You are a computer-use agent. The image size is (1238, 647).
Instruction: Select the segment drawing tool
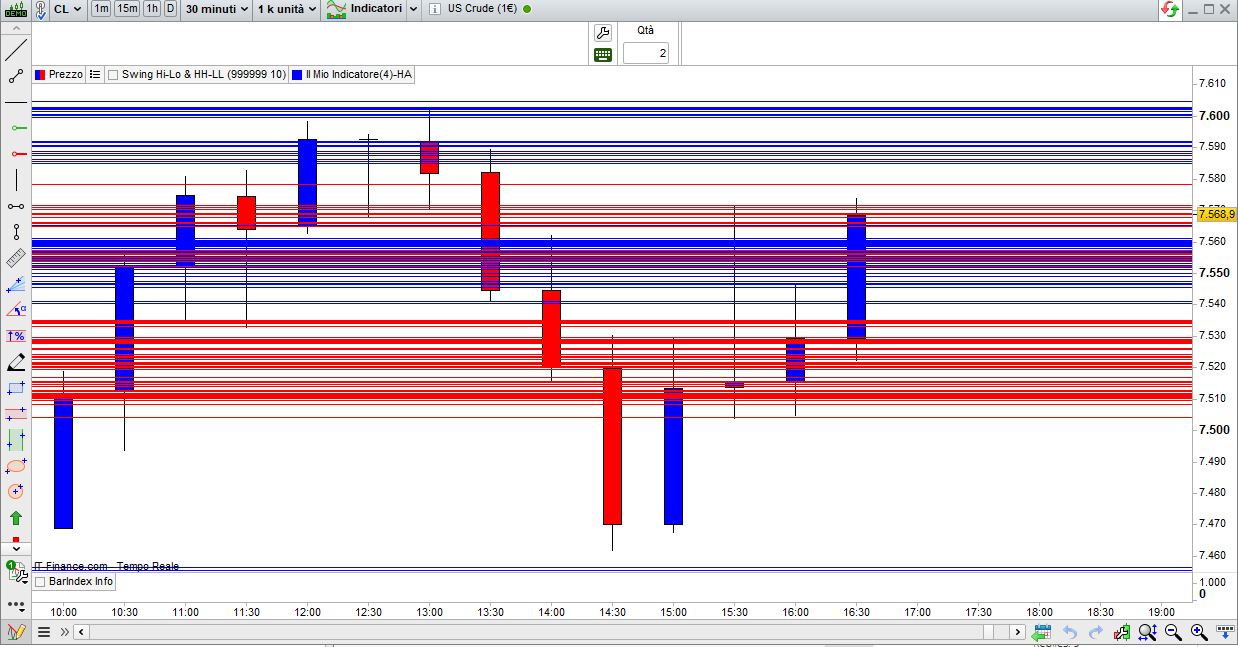15,76
